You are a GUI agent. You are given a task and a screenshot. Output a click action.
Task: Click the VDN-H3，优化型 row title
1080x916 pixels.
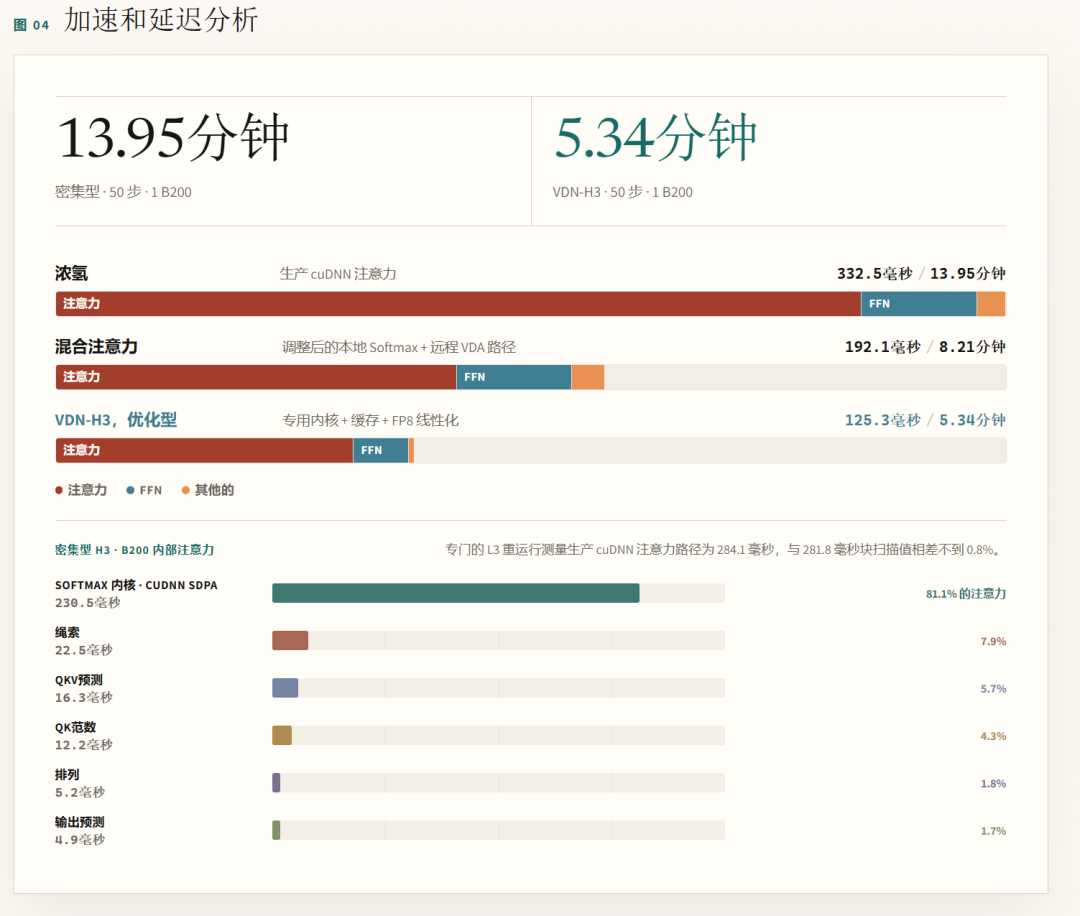[116, 420]
